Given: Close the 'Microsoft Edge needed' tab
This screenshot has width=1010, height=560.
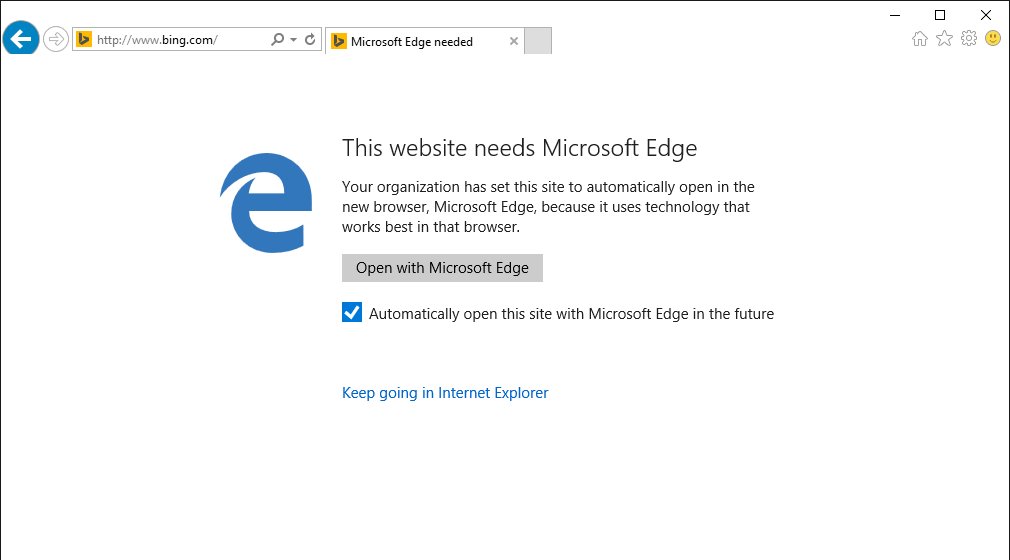Looking at the screenshot, I should [514, 42].
